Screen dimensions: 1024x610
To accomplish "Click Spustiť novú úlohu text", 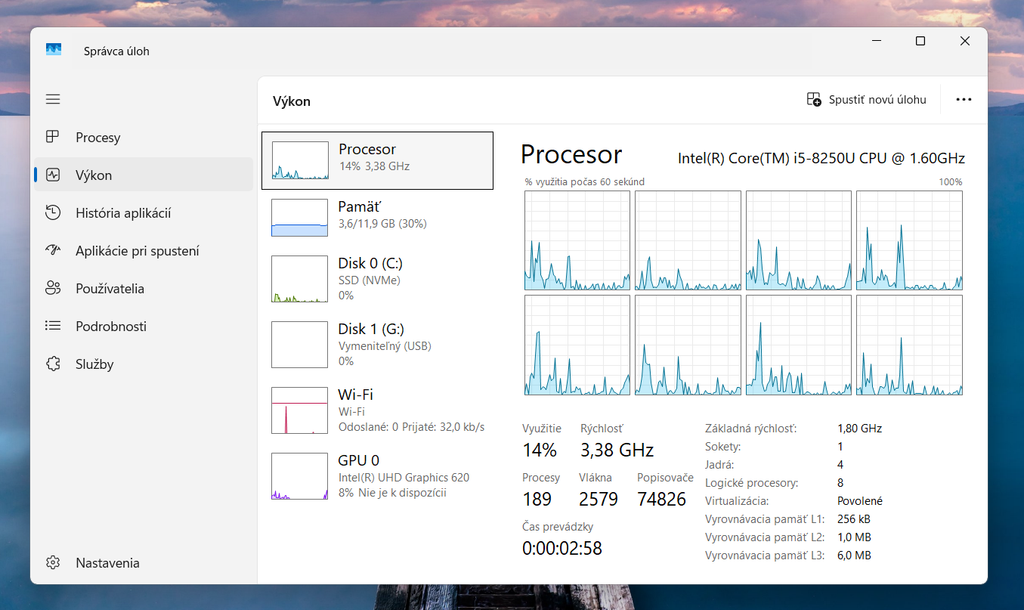I will click(x=877, y=99).
